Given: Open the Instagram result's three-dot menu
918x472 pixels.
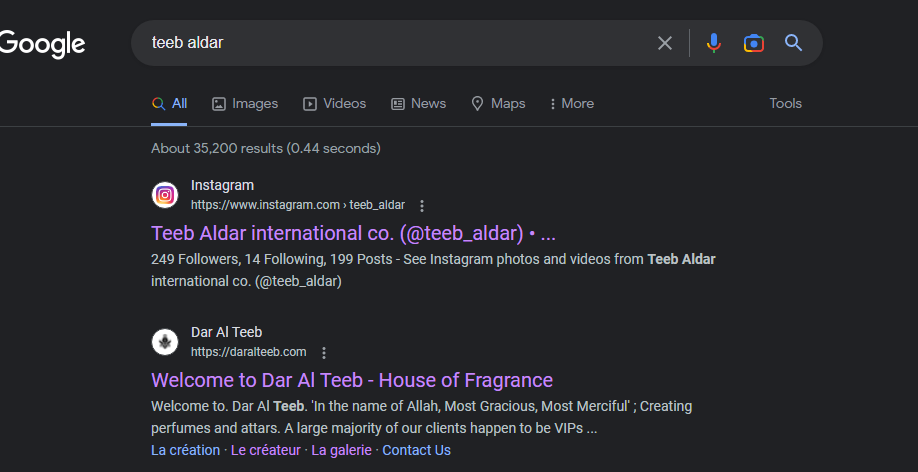Looking at the screenshot, I should pos(422,206).
